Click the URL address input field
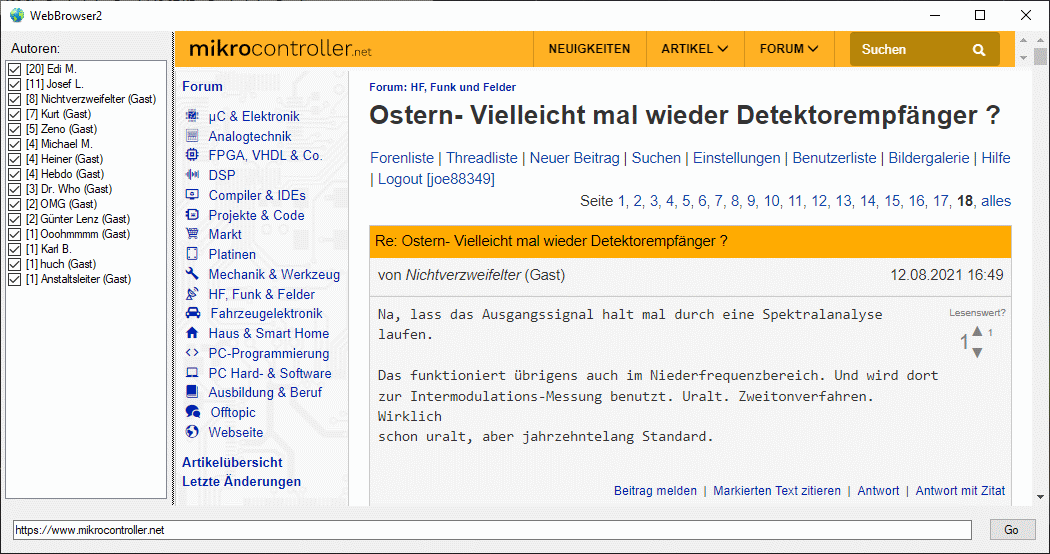The width and height of the screenshot is (1050, 554). (492, 530)
